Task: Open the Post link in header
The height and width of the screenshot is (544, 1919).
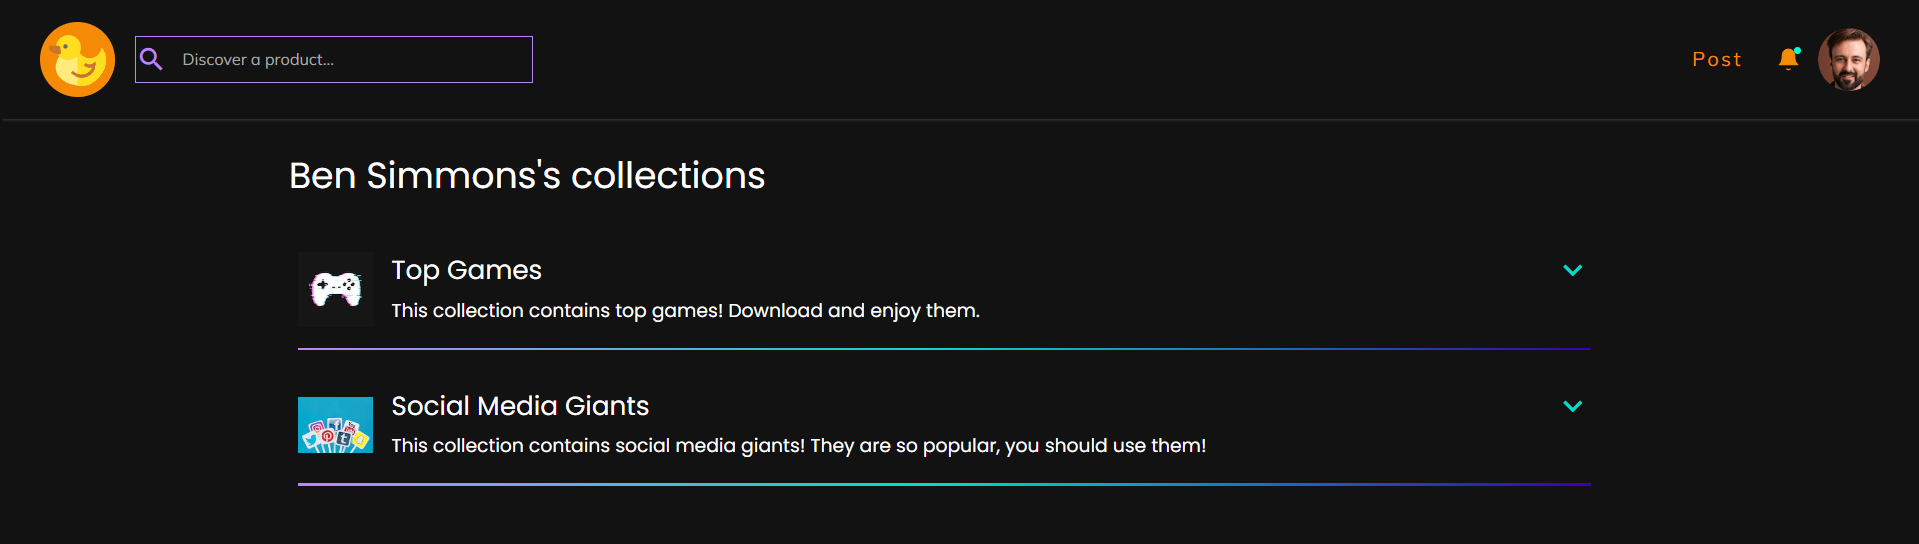Action: click(x=1716, y=60)
